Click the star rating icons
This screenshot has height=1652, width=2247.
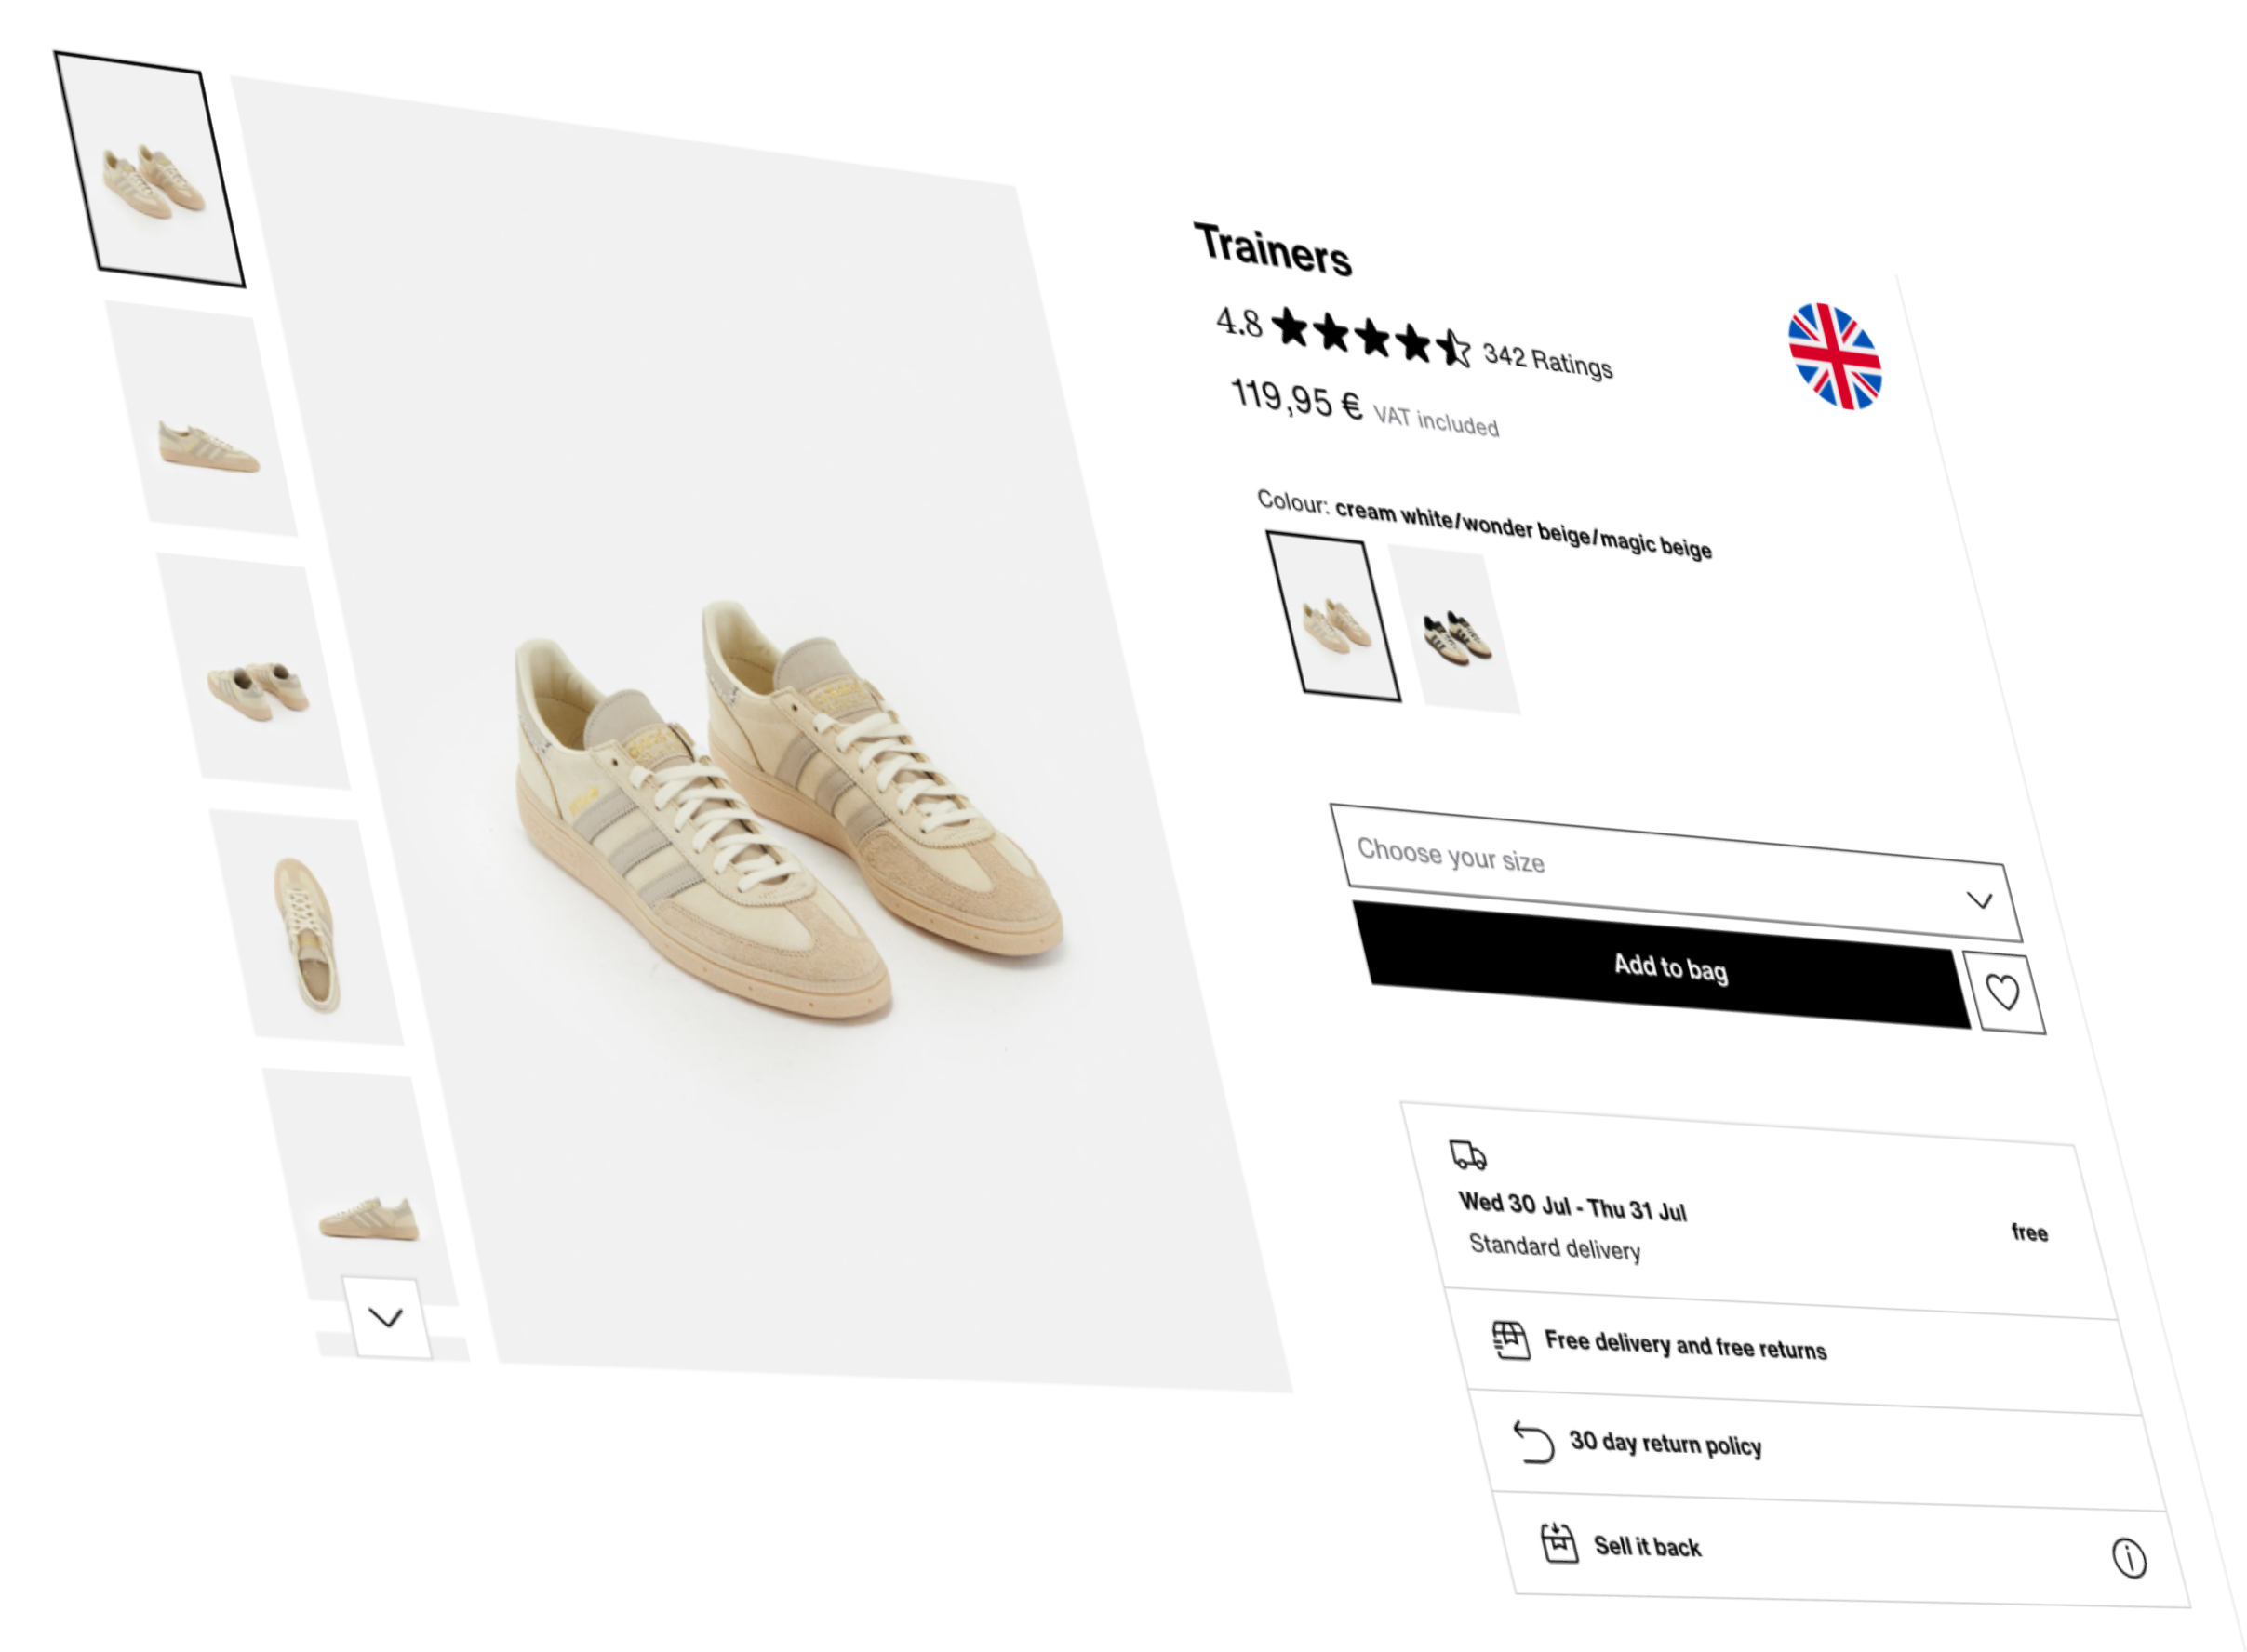(x=1371, y=337)
